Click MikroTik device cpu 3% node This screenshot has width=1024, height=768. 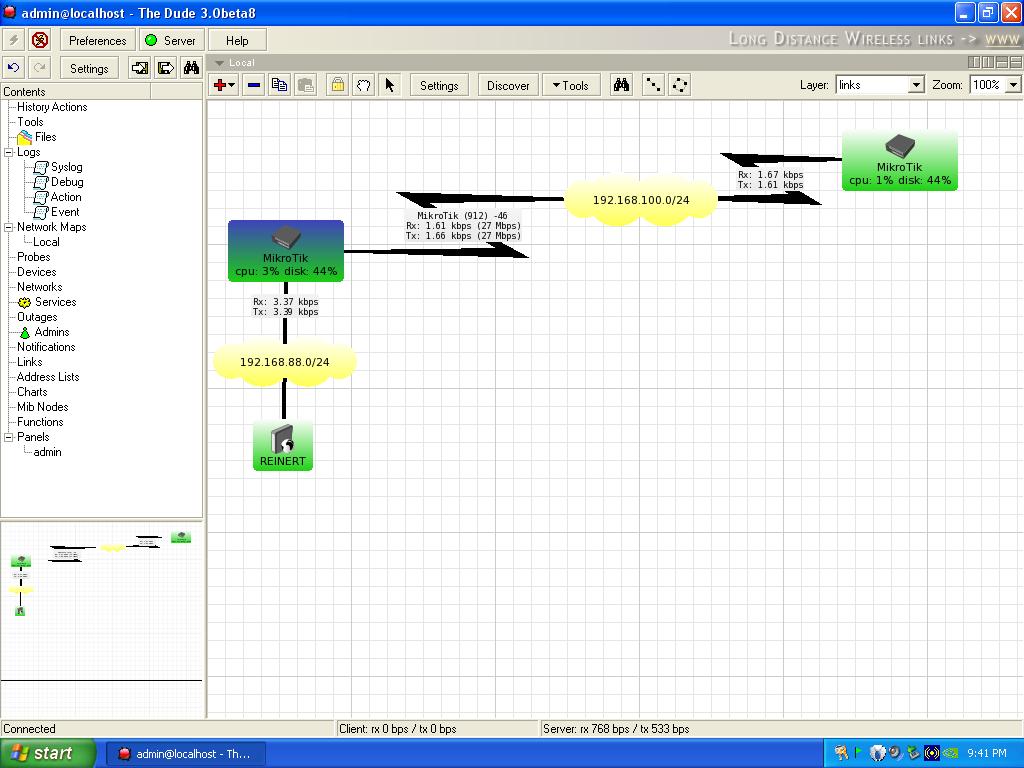tap(286, 251)
